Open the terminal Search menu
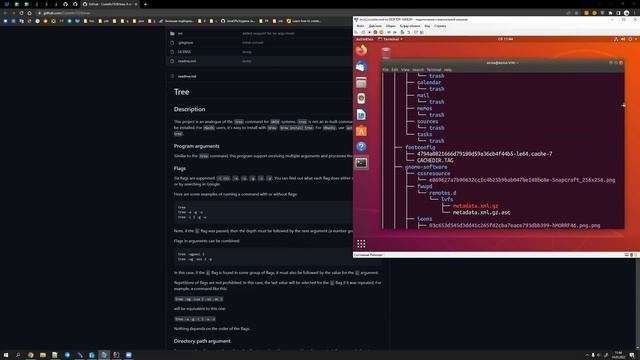Screen dimensions: 640x360 click(418, 70)
